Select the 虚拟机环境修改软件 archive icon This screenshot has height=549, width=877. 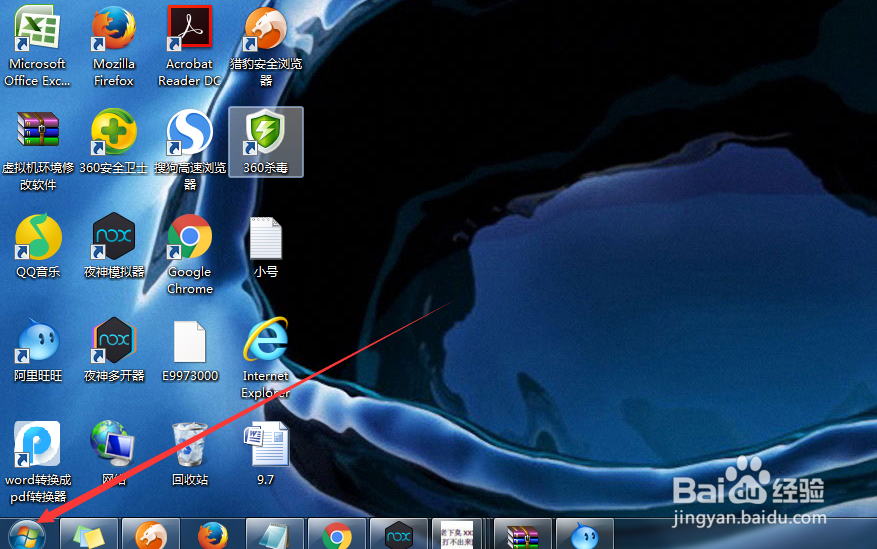point(37,151)
